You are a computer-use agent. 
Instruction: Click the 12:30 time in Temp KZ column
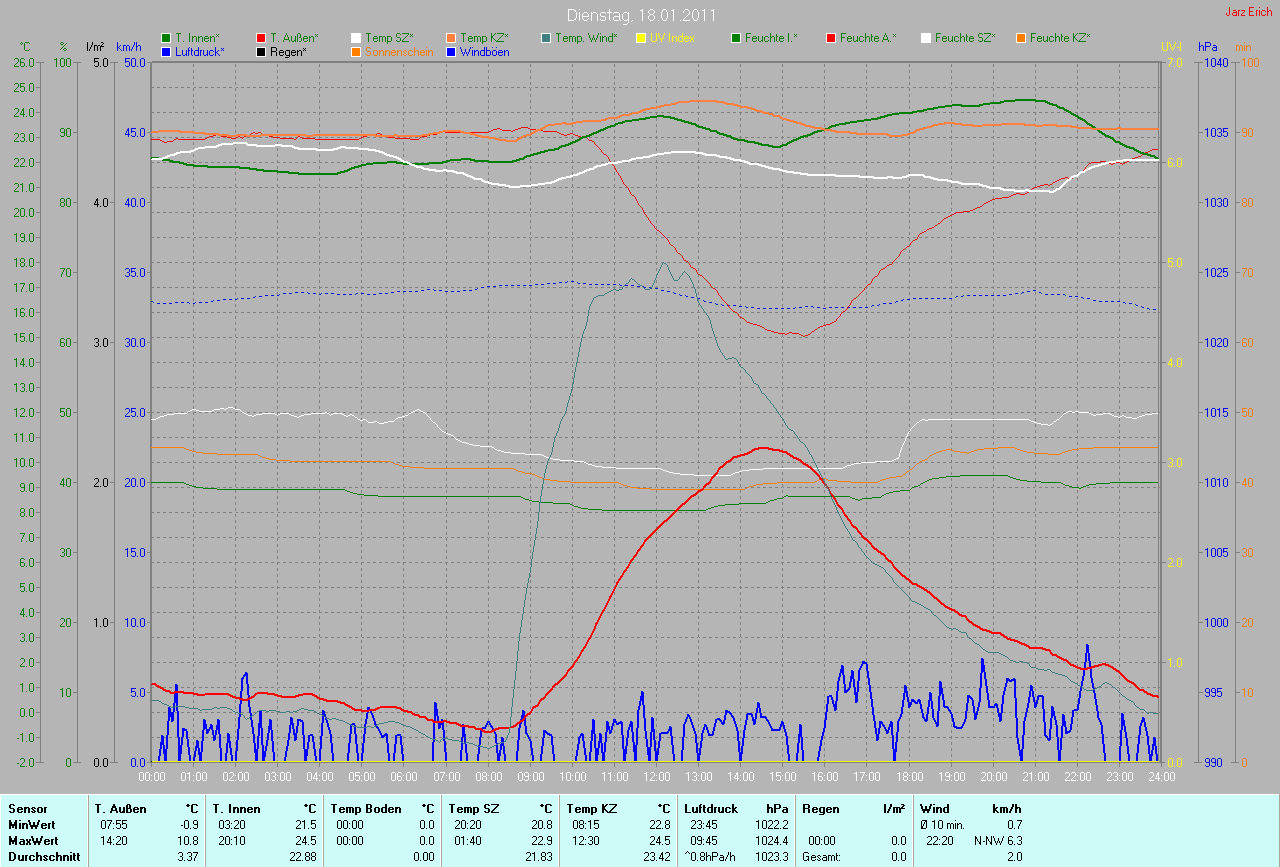[x=585, y=841]
